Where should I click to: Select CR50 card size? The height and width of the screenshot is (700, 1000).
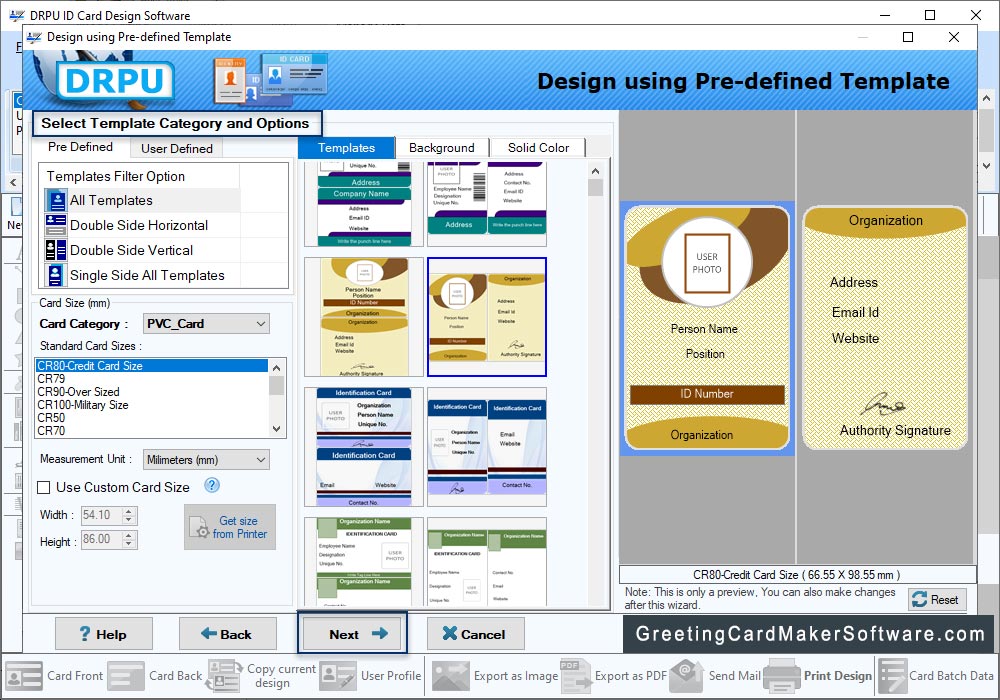[x=152, y=418]
